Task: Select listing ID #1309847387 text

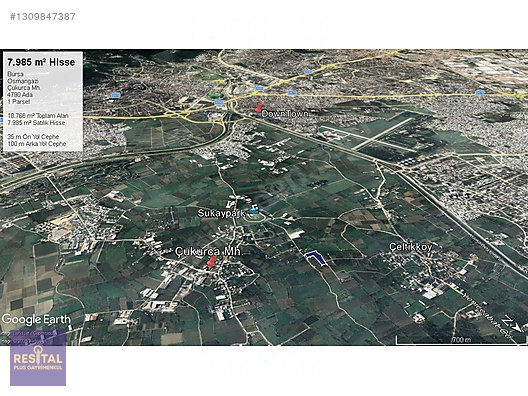Action: coord(43,16)
